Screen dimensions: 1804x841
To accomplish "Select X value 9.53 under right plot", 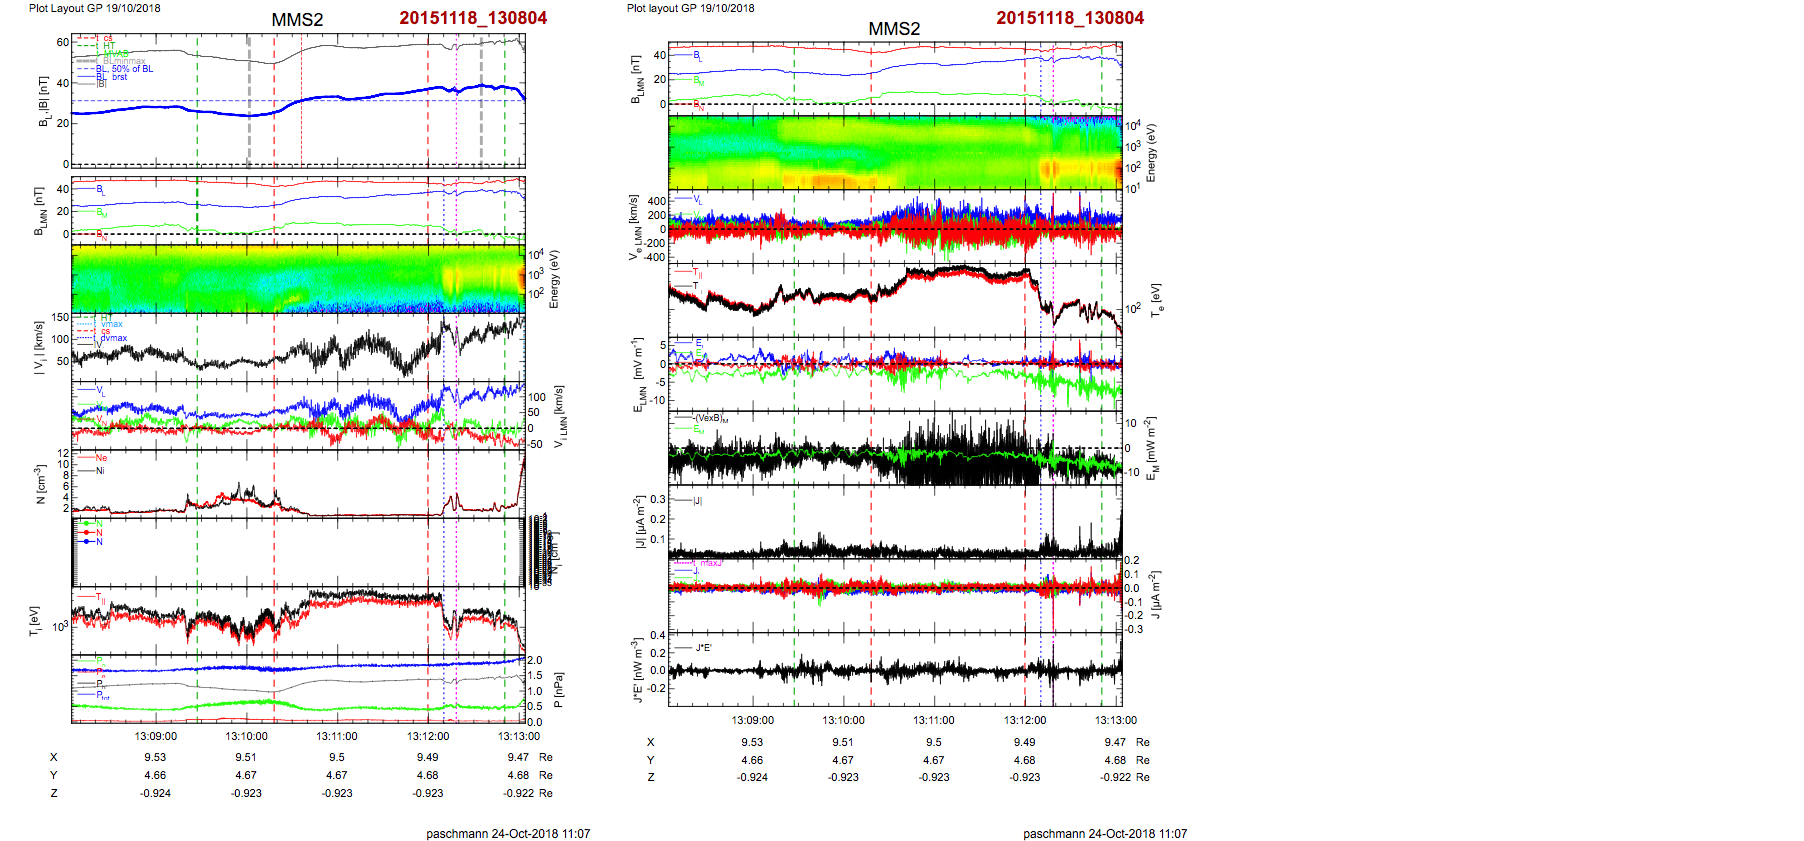I will (752, 742).
